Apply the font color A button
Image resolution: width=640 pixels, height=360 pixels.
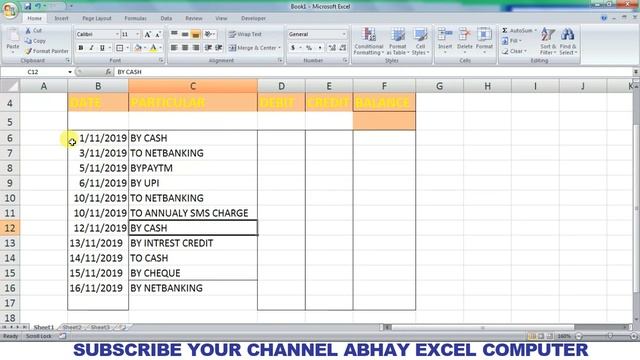[x=153, y=48]
